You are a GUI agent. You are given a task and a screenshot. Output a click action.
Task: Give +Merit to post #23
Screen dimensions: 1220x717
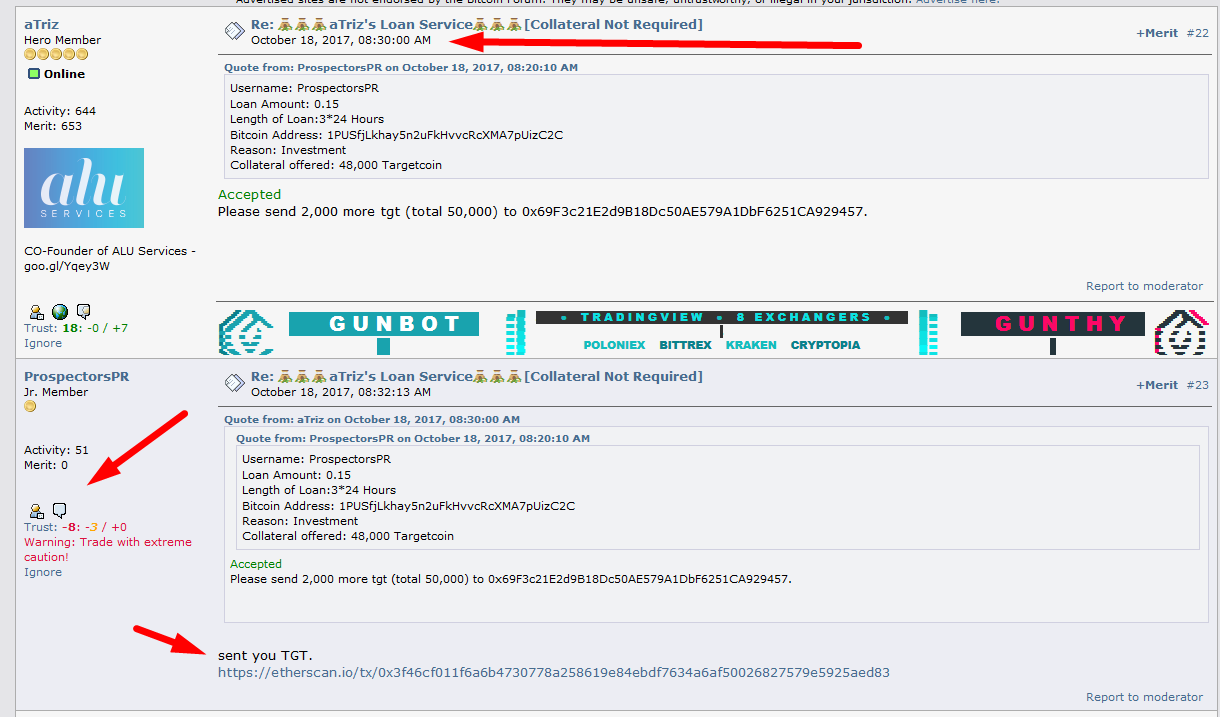click(1157, 385)
